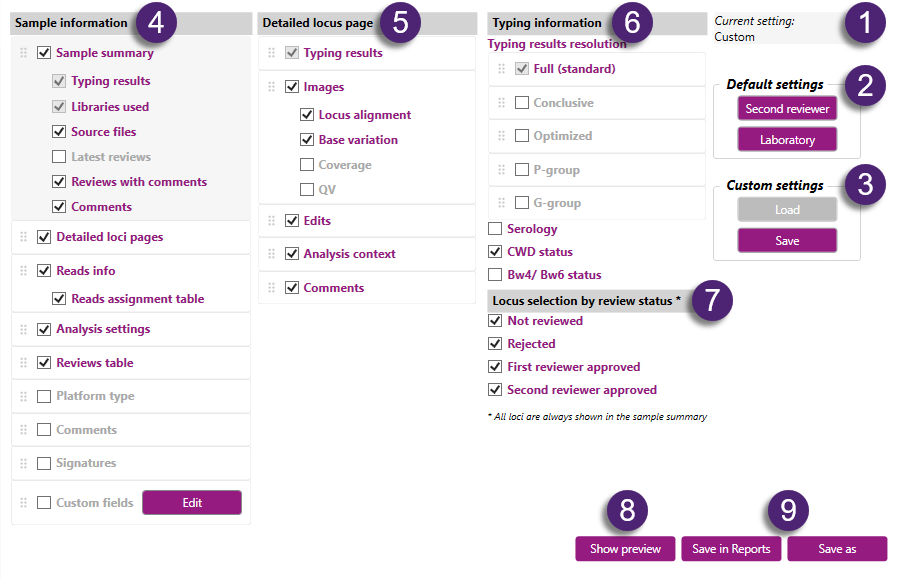
Task: Click Save in Reports
Action: pos(731,549)
